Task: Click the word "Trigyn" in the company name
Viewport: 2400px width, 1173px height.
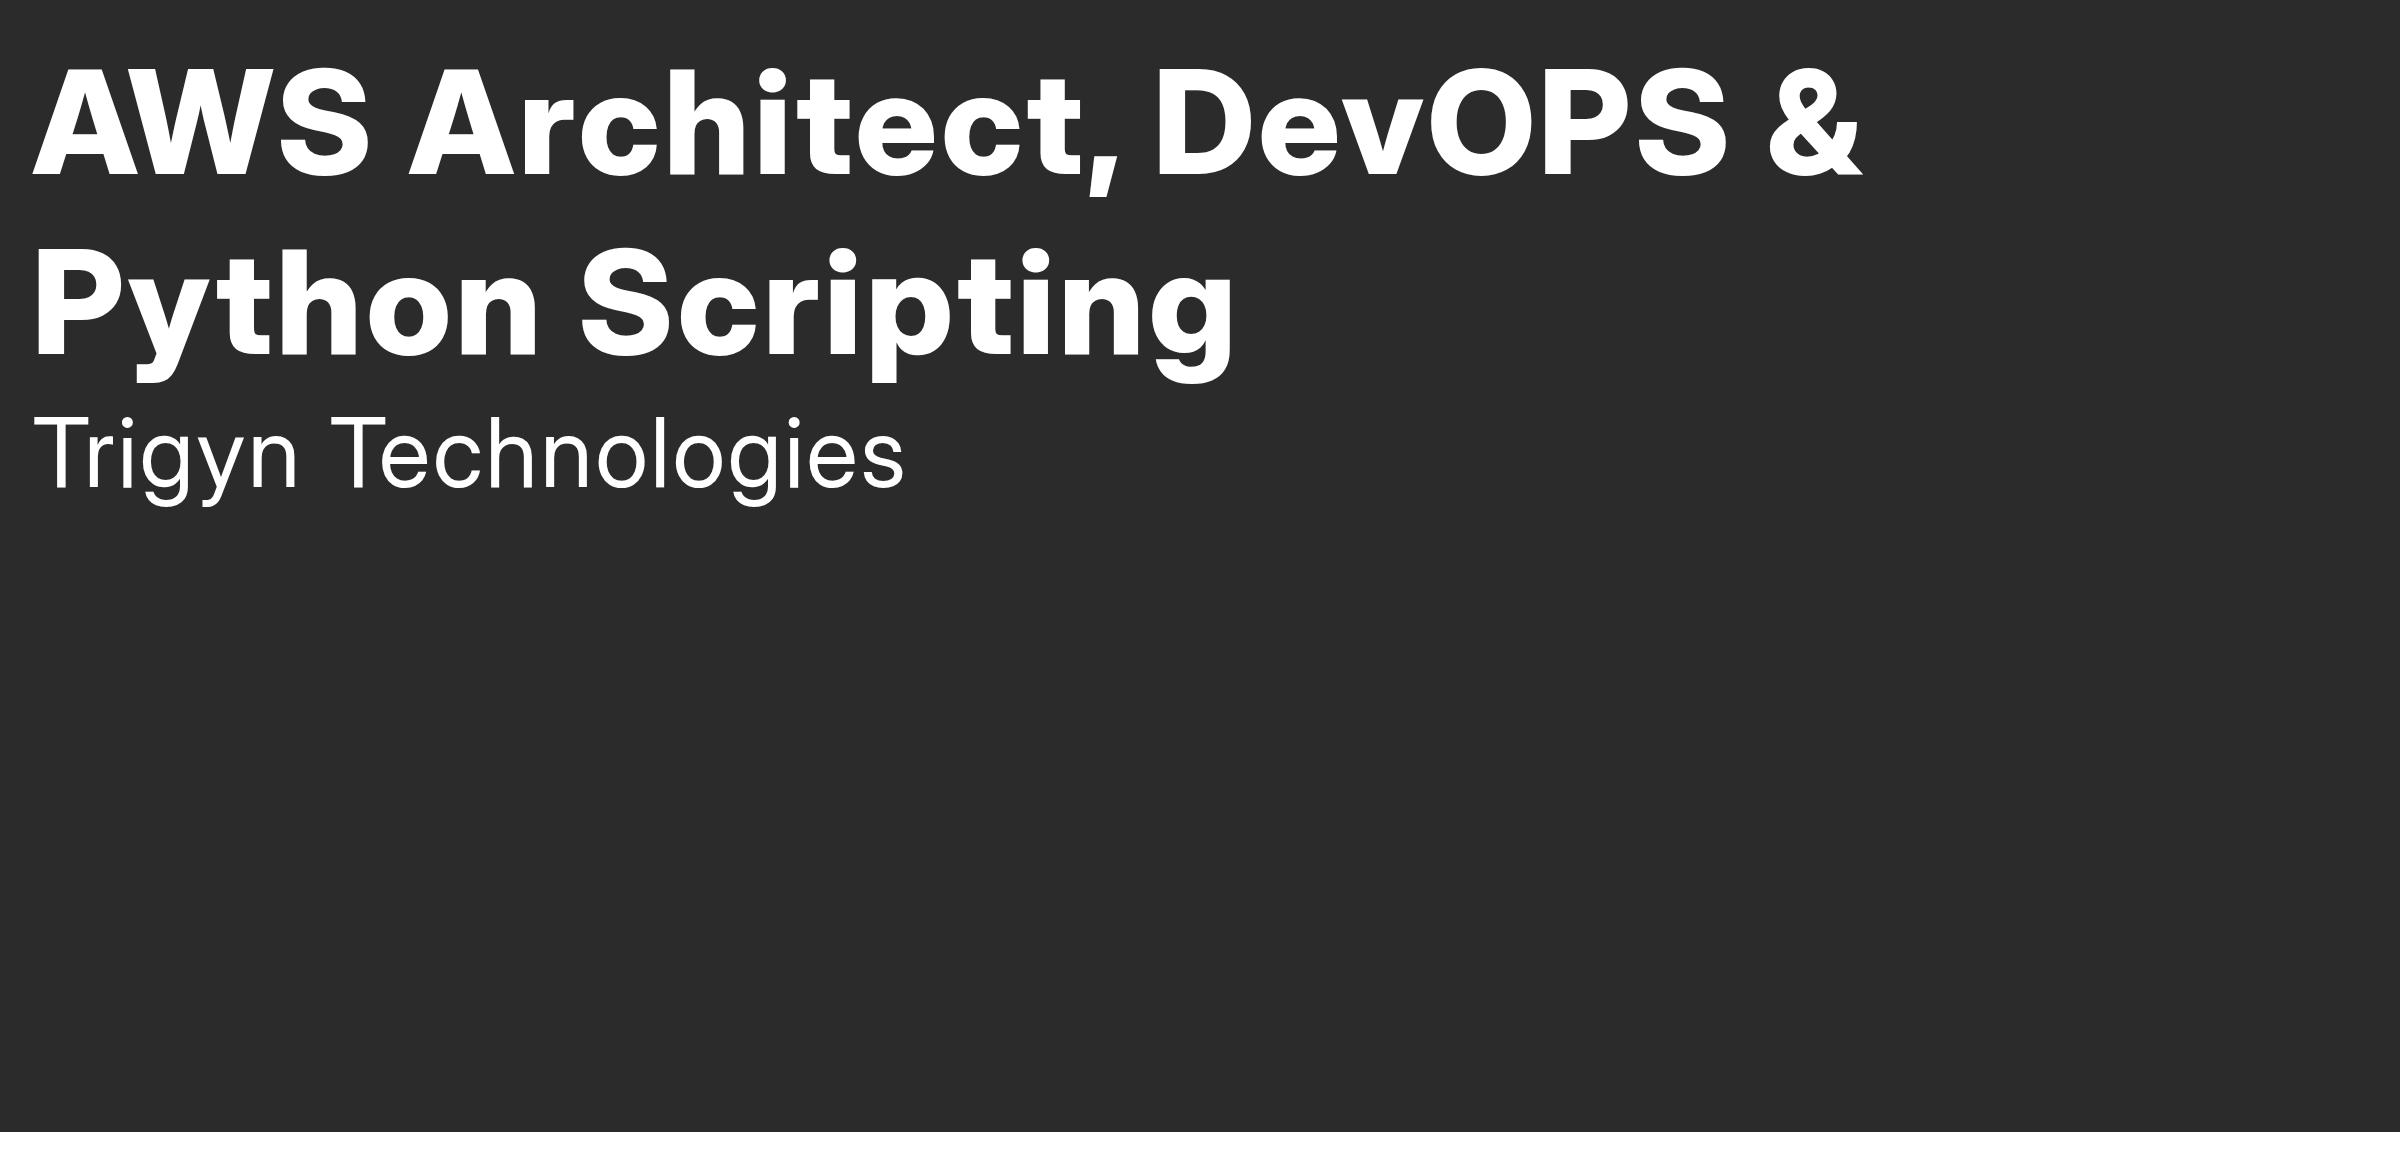Action: [x=166, y=459]
